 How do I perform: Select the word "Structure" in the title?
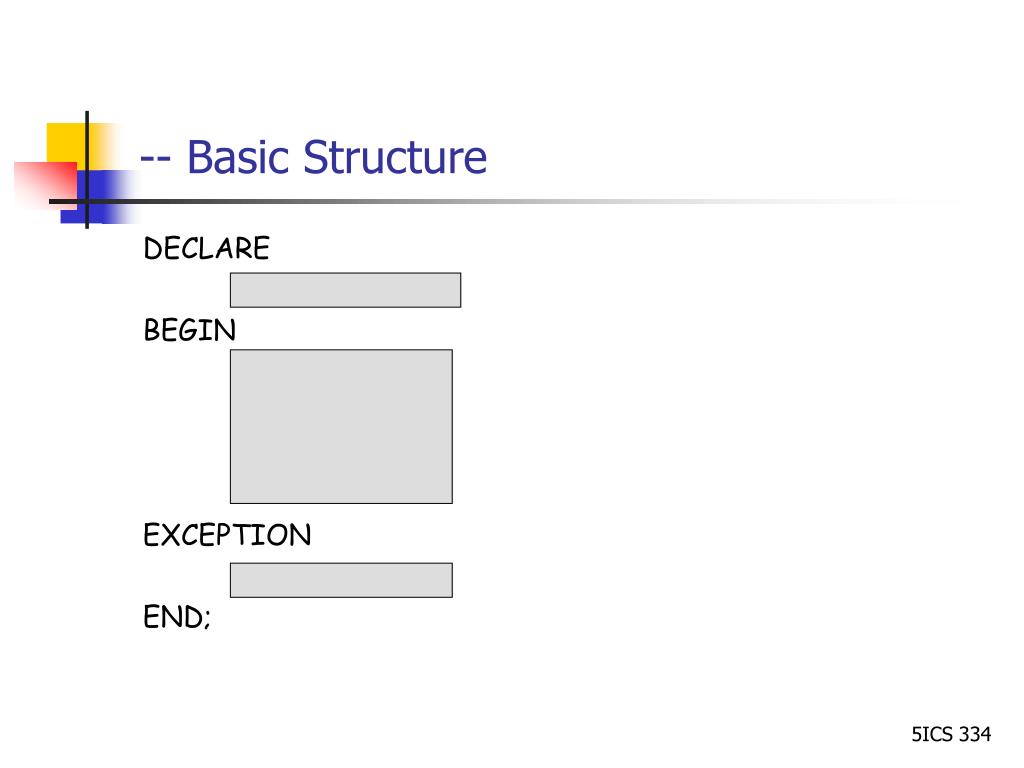(395, 157)
